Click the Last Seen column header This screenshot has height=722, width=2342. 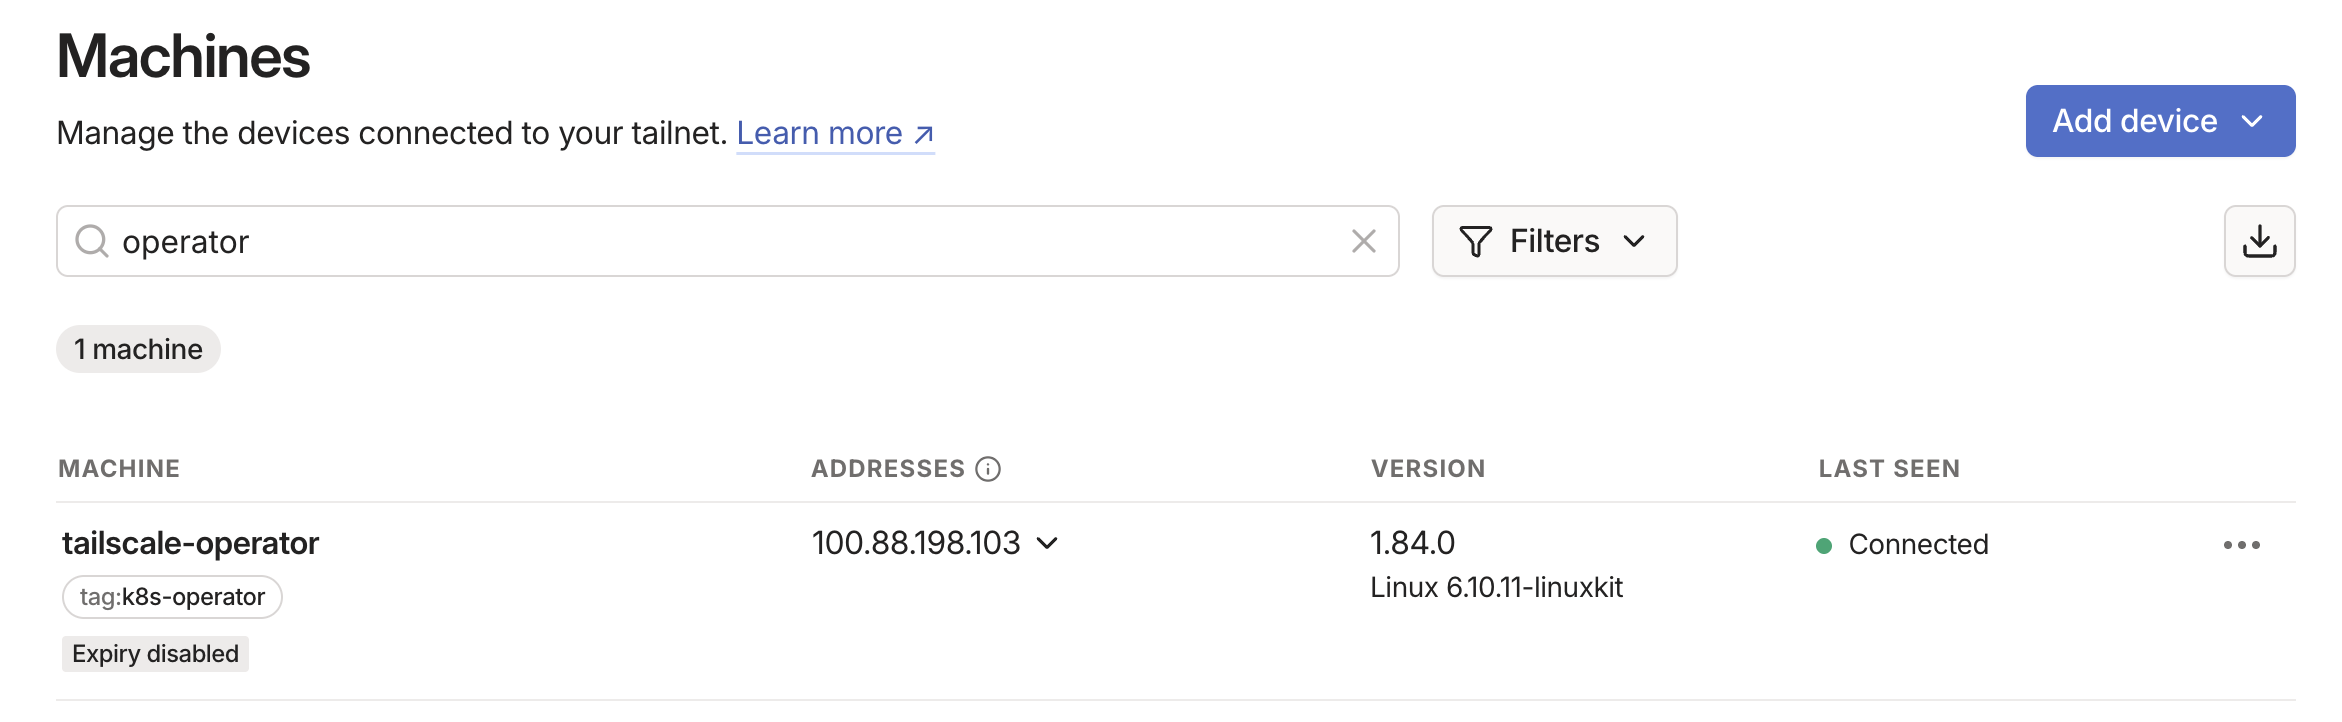1889,469
